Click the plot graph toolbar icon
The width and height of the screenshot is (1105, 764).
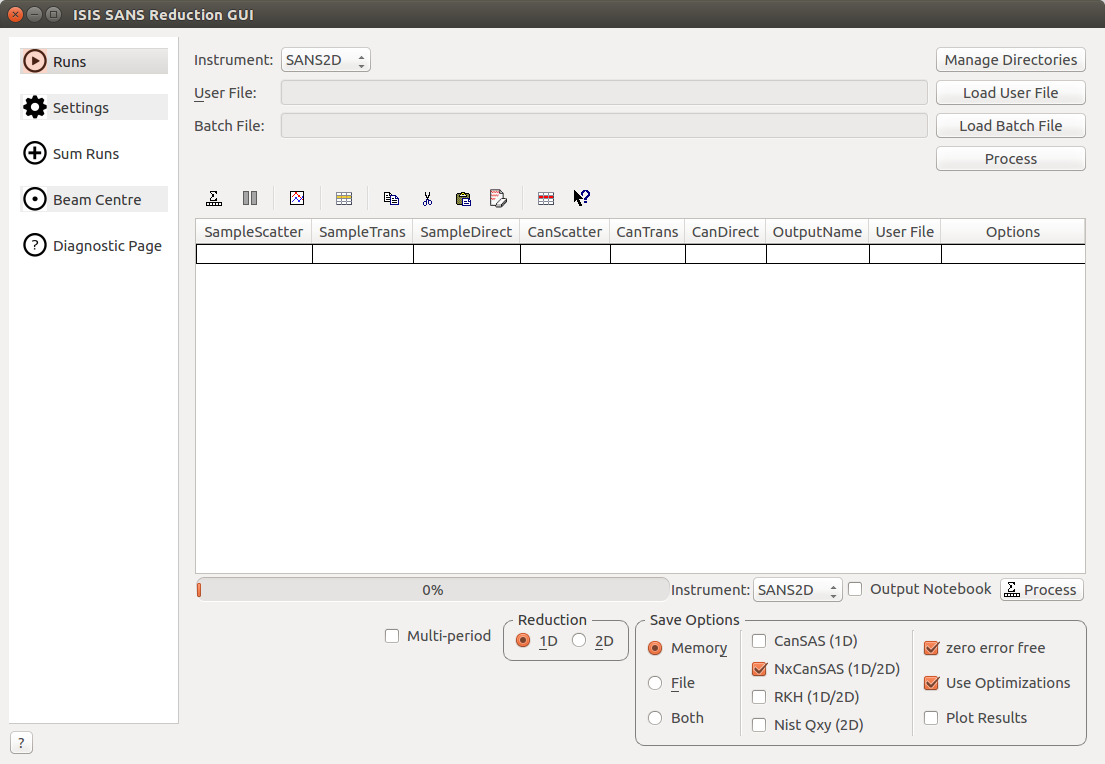(297, 198)
